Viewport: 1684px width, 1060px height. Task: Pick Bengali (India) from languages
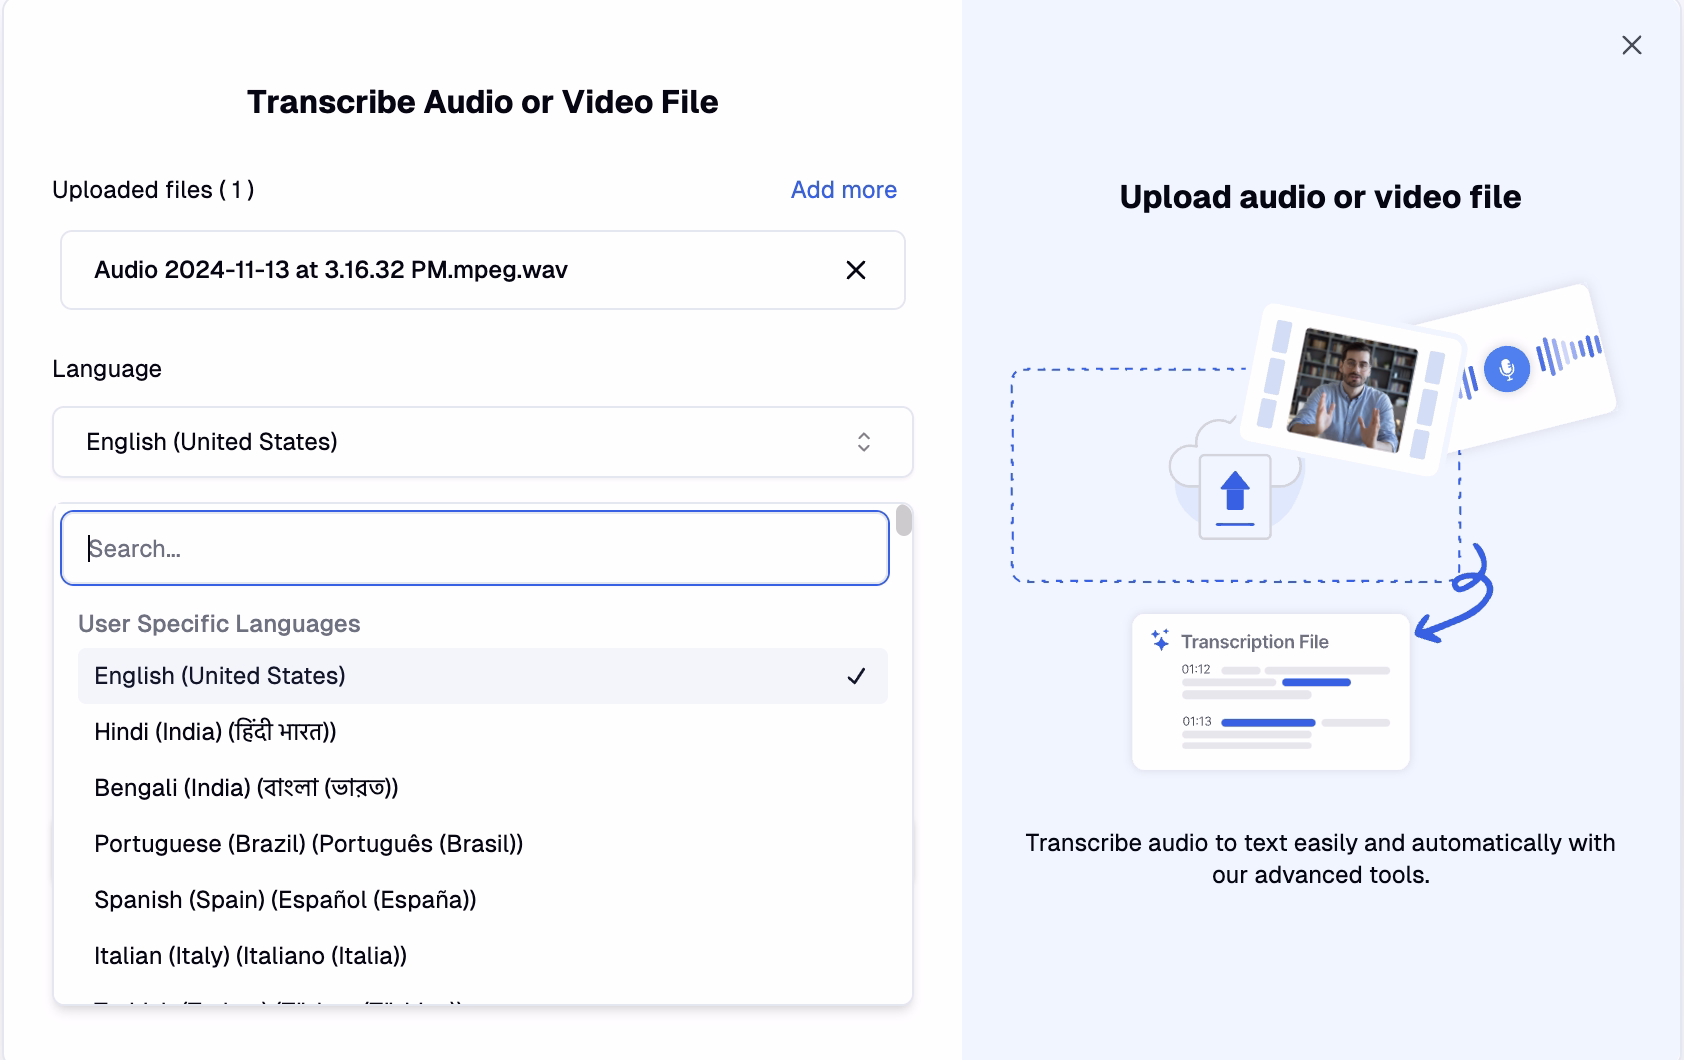[246, 788]
